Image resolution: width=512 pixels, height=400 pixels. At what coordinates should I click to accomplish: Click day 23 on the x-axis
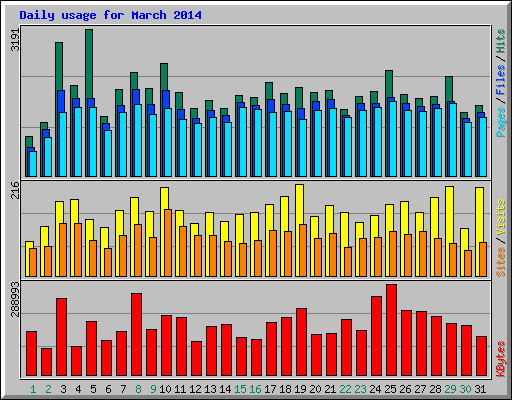[x=360, y=389]
